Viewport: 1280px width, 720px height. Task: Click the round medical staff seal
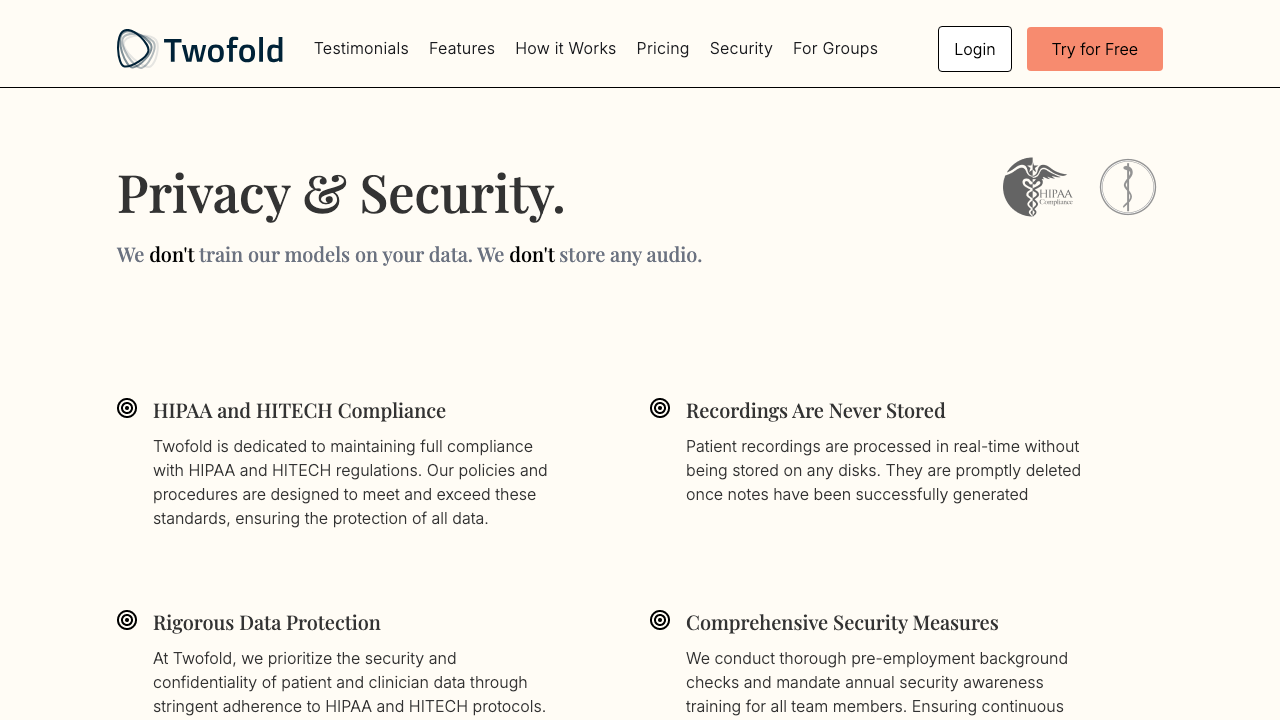click(1128, 187)
